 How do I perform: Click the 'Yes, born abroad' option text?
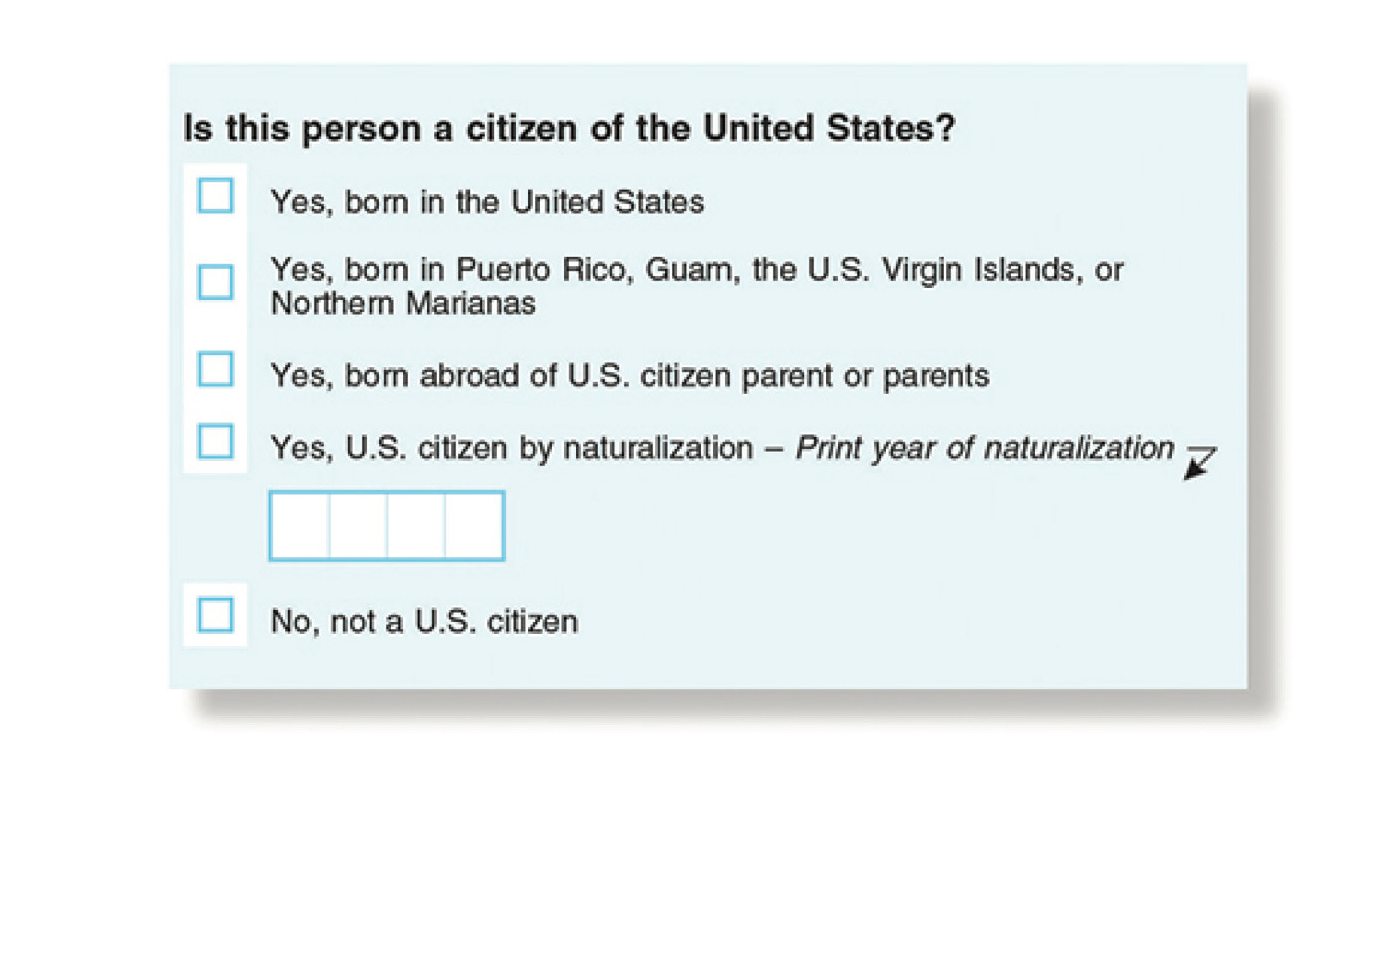(629, 376)
